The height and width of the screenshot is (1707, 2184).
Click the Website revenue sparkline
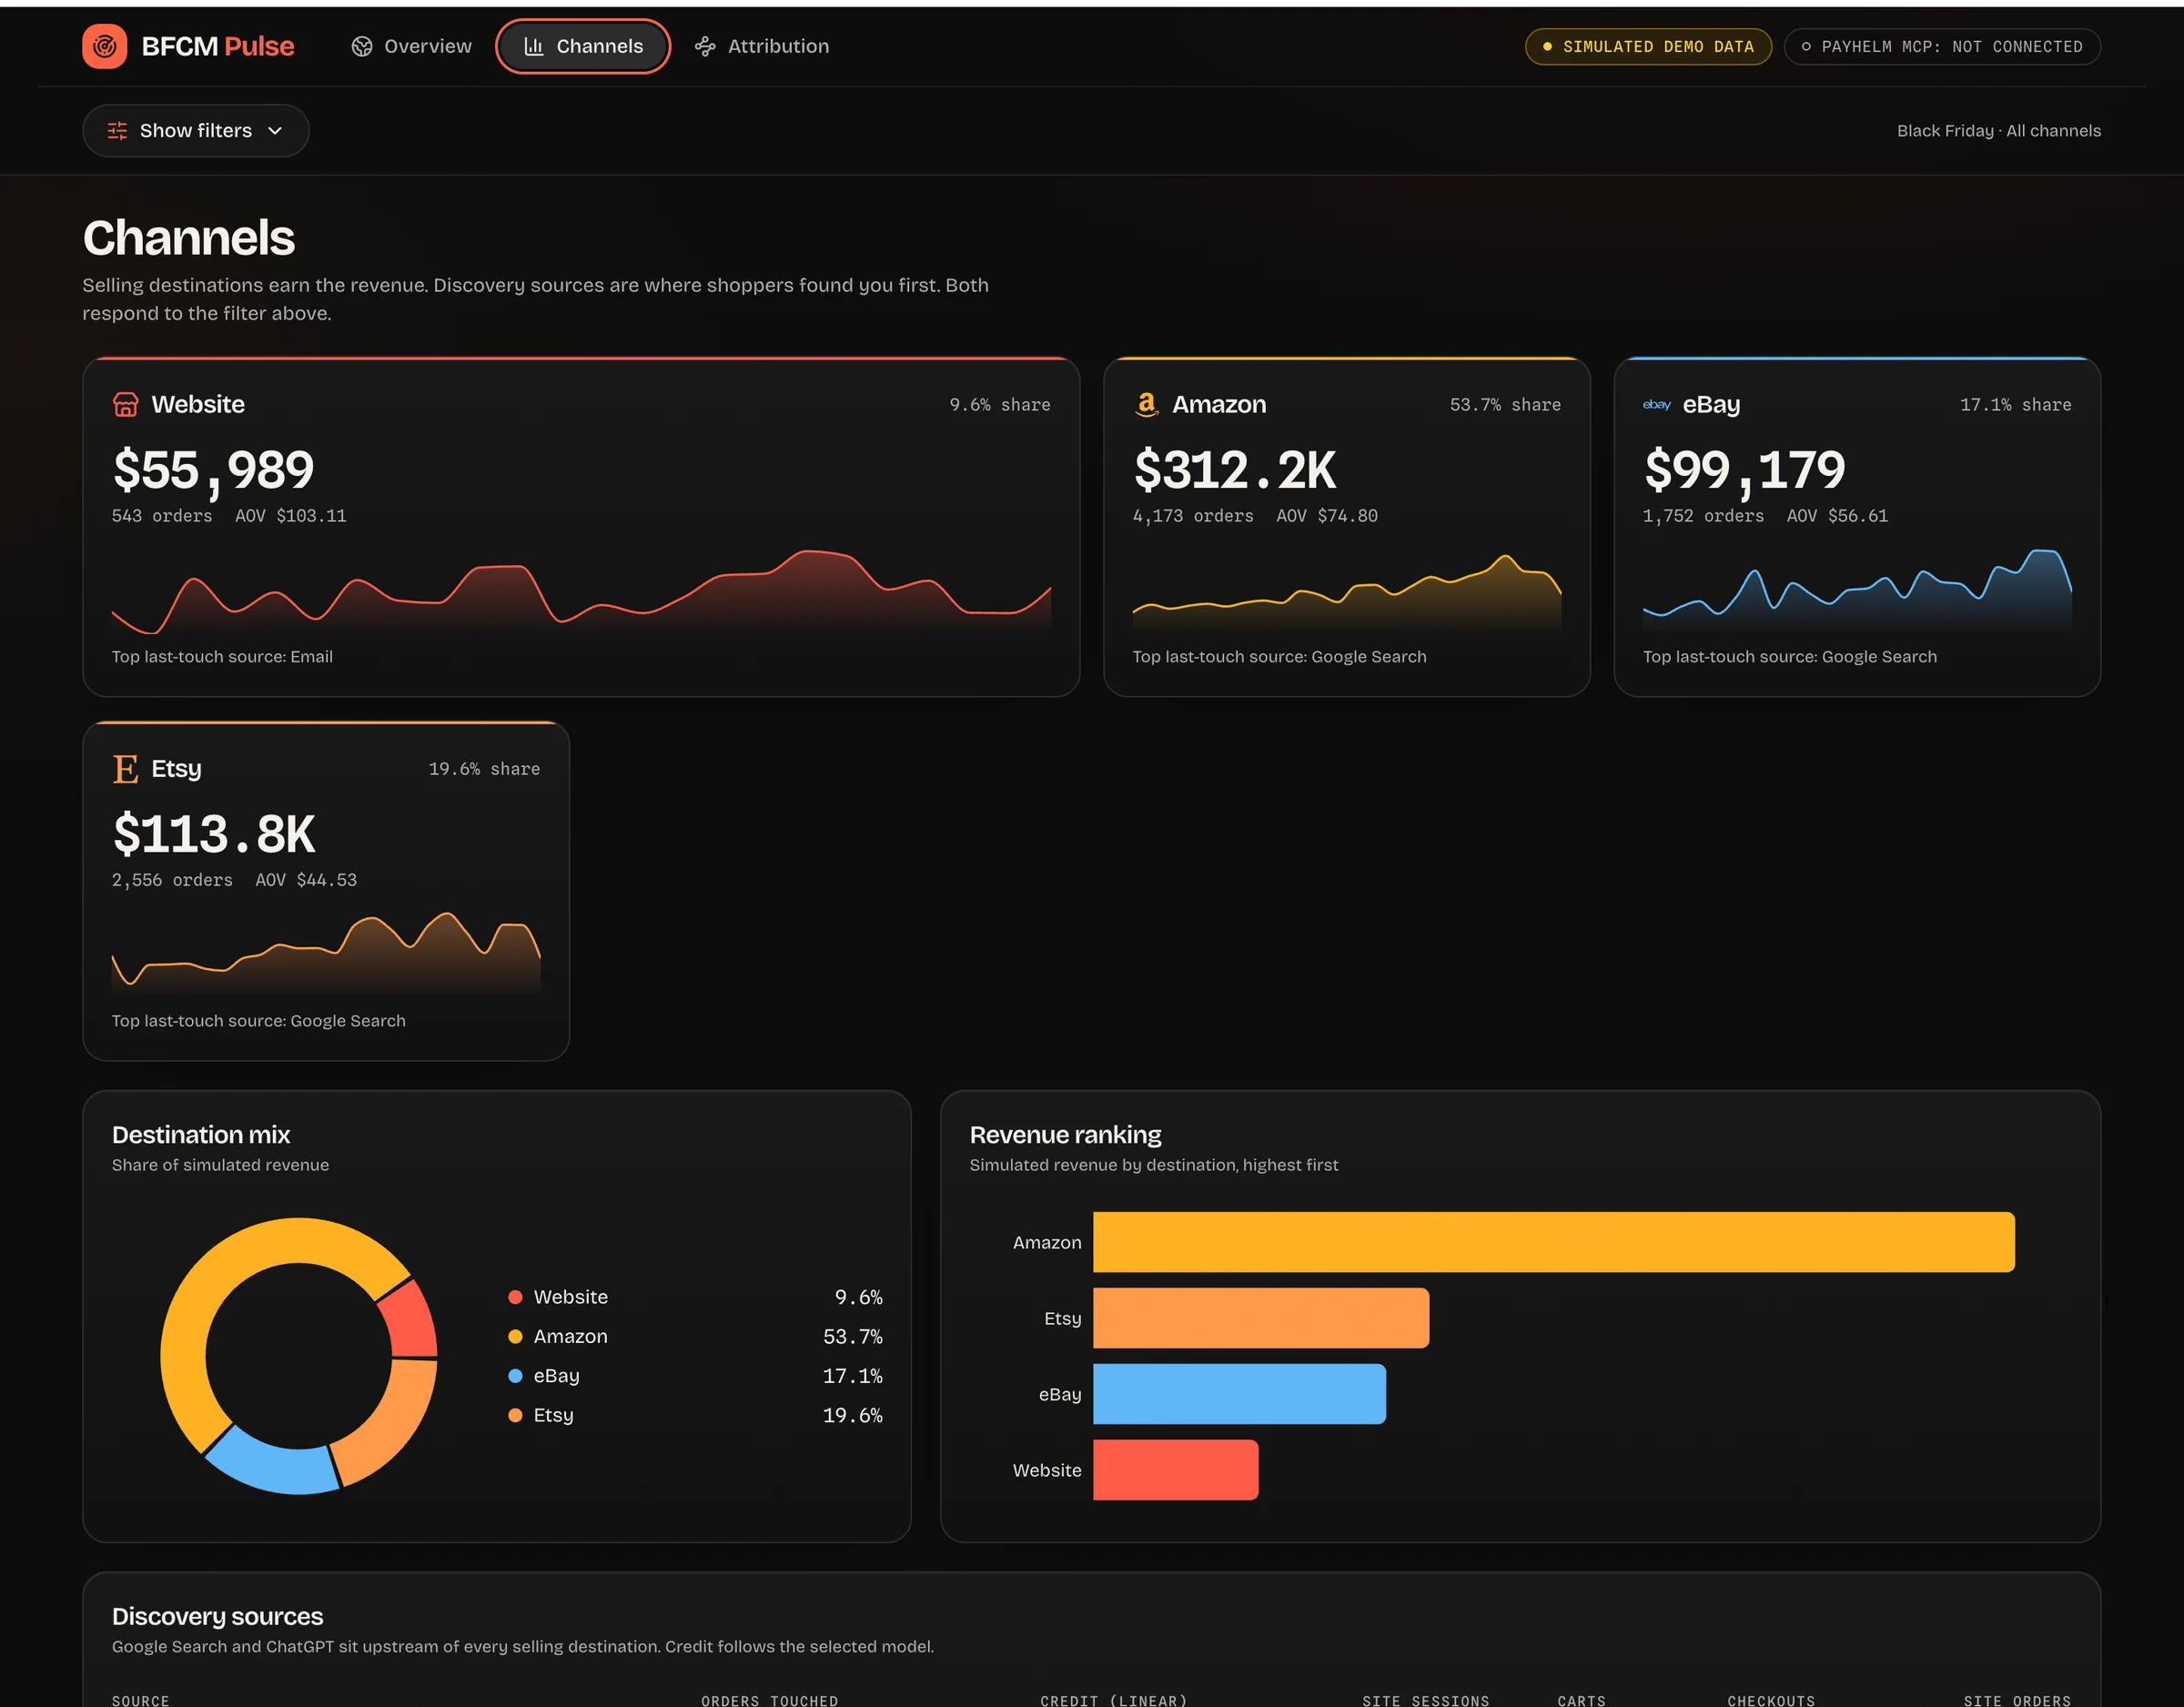pos(581,591)
